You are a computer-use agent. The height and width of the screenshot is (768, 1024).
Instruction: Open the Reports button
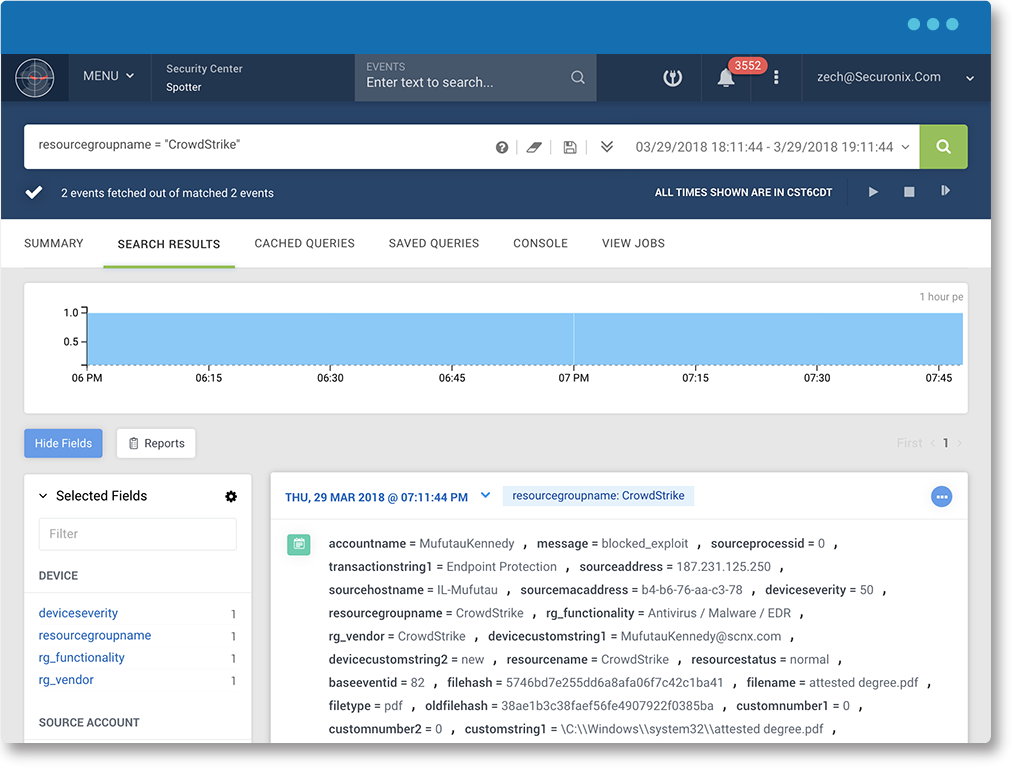[156, 443]
